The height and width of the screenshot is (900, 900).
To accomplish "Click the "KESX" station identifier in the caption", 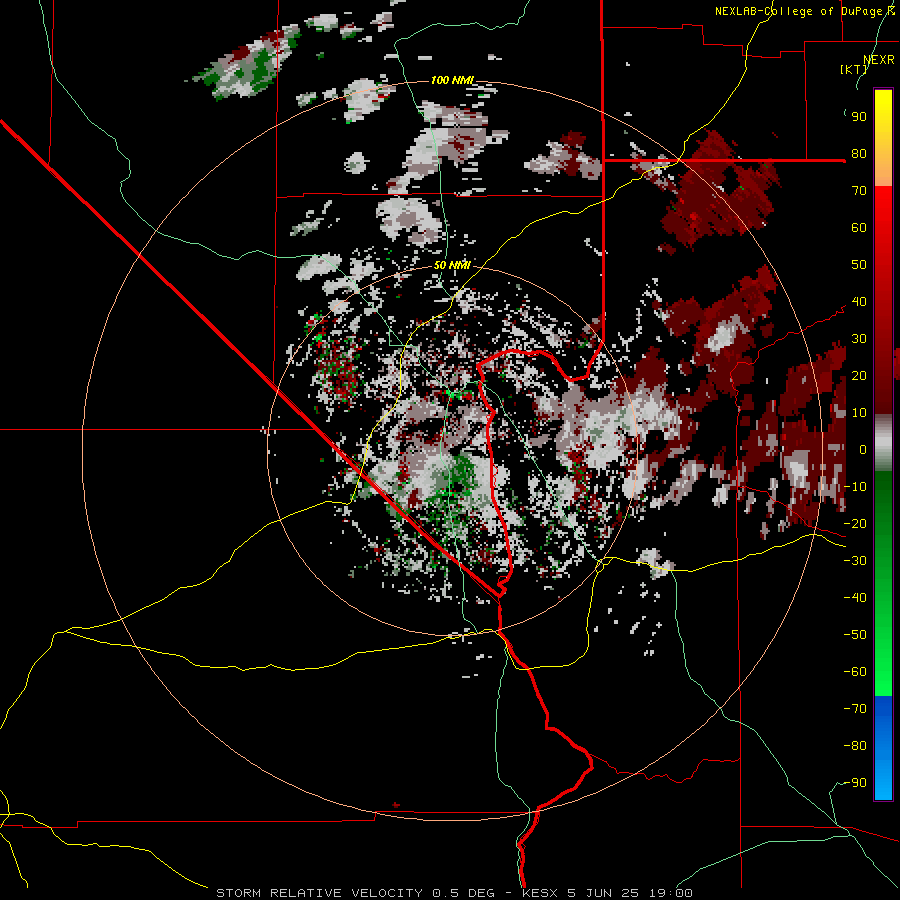I will (542, 893).
